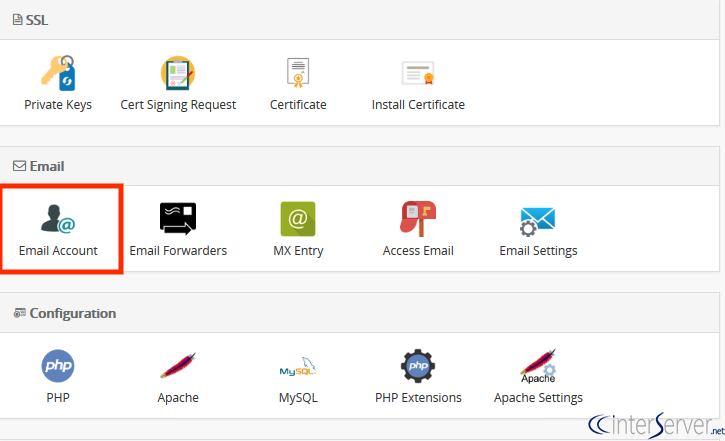725x441 pixels.
Task: Open the Email Settings envelope icon
Action: 538,220
